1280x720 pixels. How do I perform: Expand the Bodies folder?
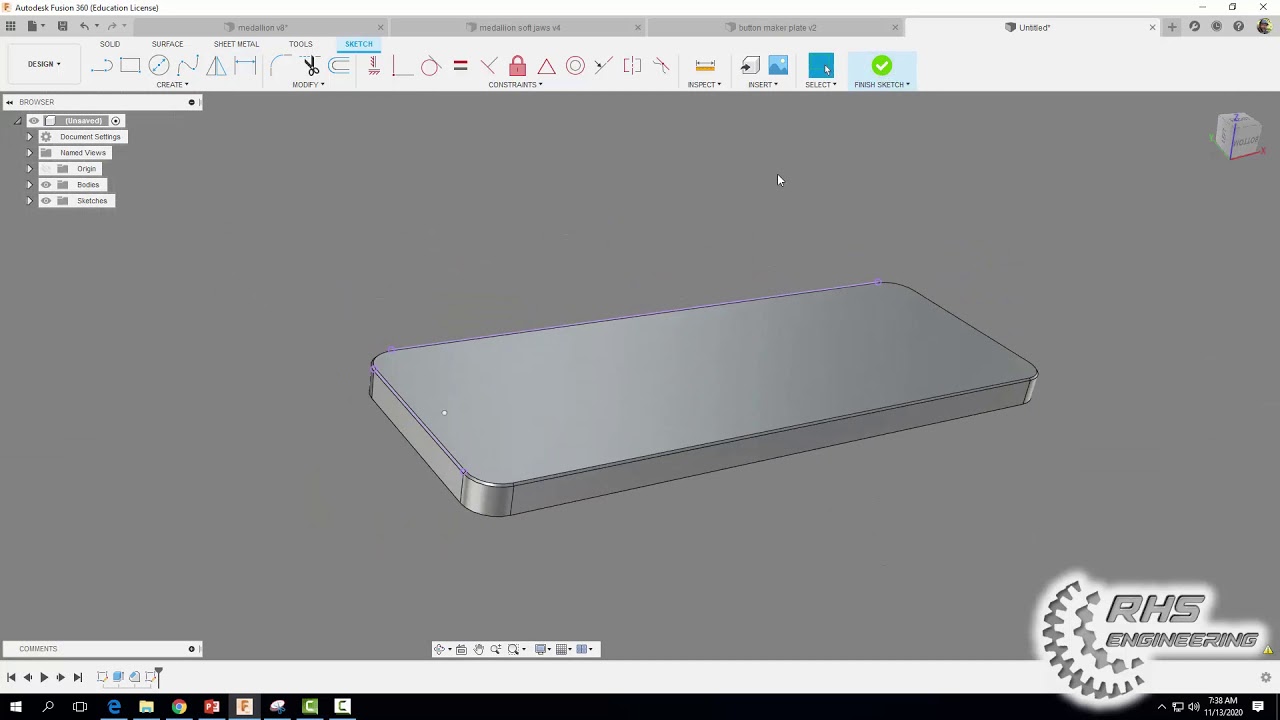tap(29, 185)
